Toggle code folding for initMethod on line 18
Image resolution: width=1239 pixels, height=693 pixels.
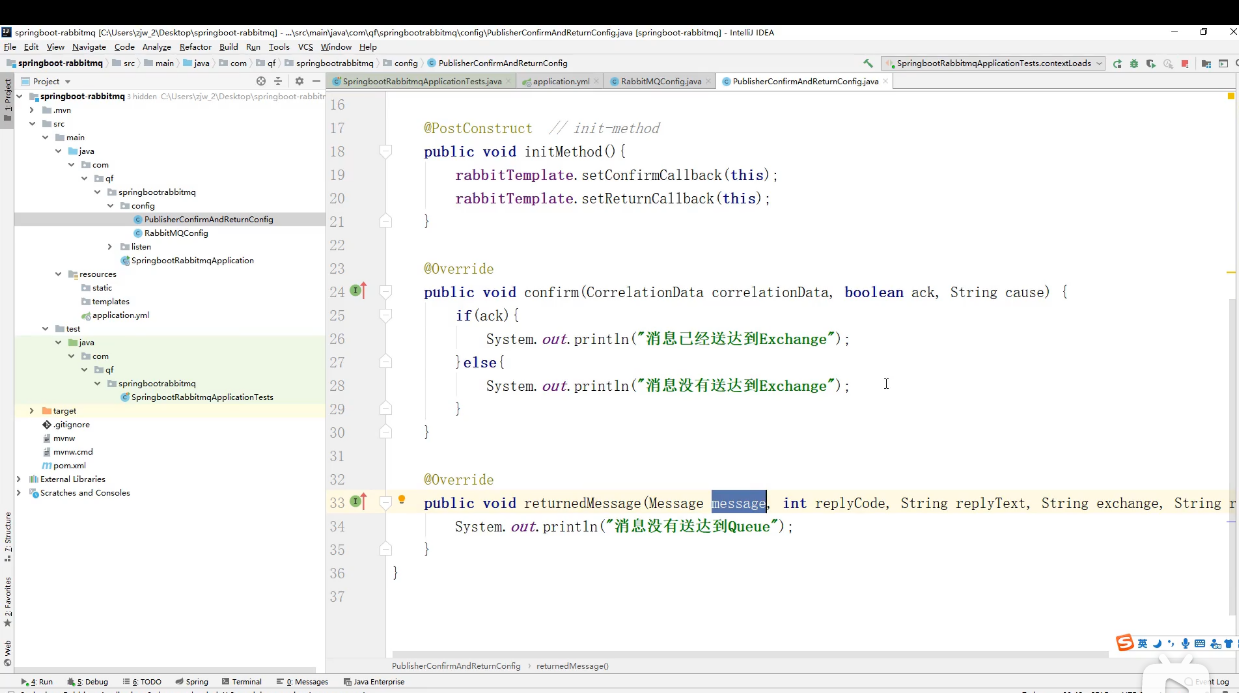pyautogui.click(x=386, y=151)
